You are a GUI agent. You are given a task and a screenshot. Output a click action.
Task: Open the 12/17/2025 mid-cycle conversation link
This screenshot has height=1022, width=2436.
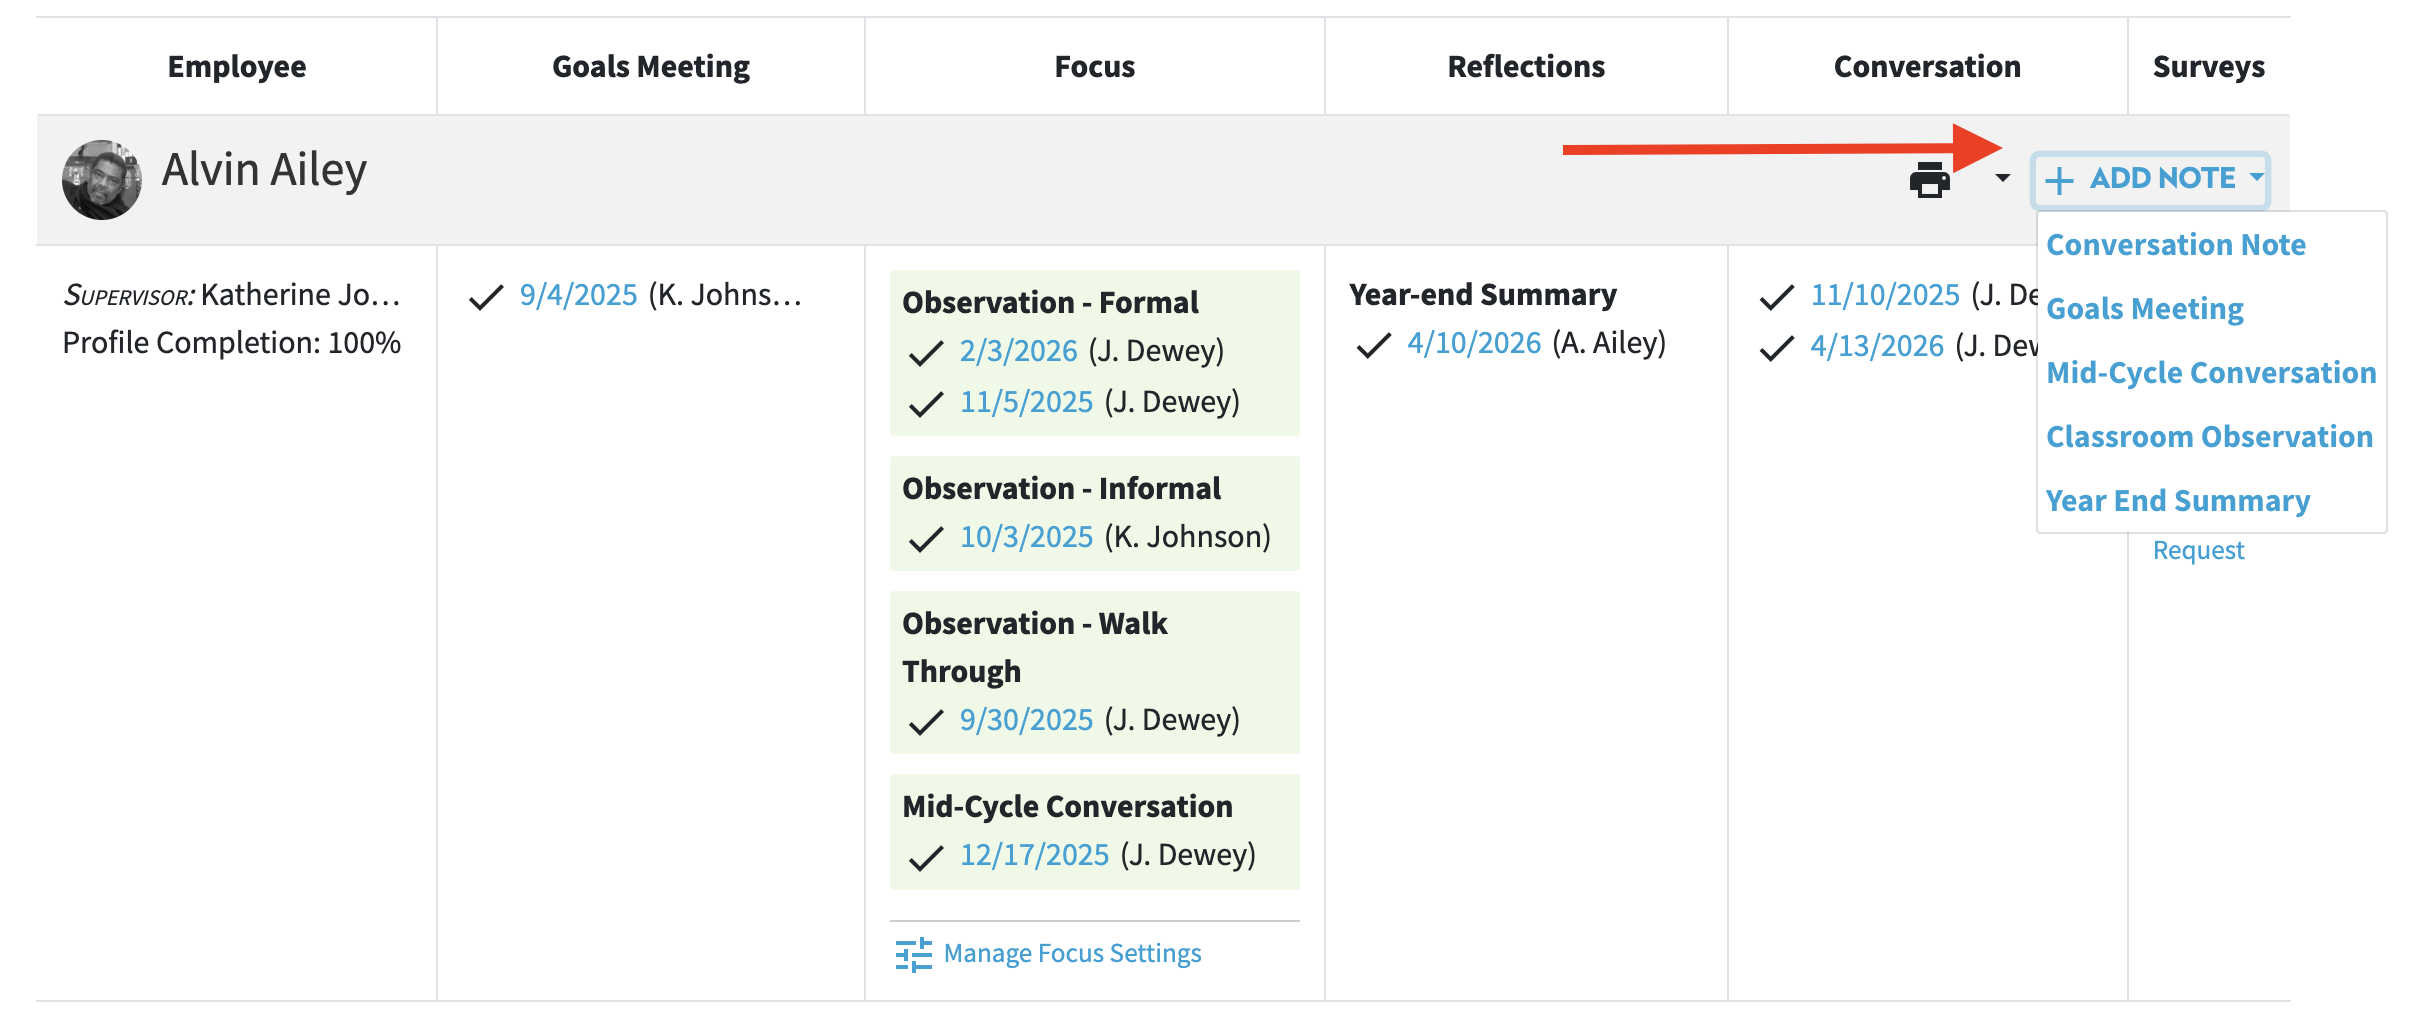(1034, 855)
